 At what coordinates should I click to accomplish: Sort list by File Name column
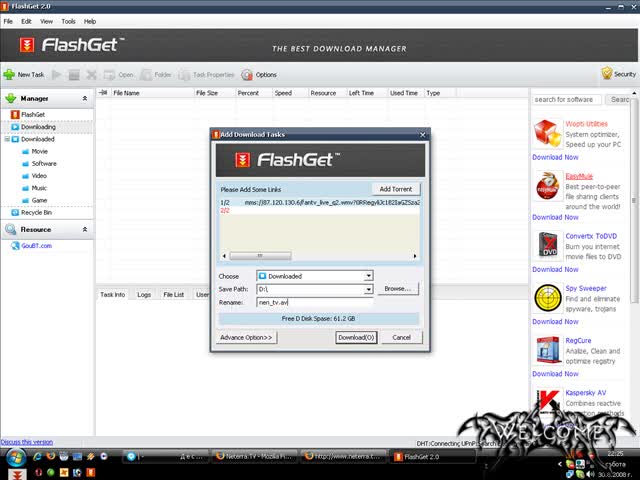pyautogui.click(x=152, y=93)
